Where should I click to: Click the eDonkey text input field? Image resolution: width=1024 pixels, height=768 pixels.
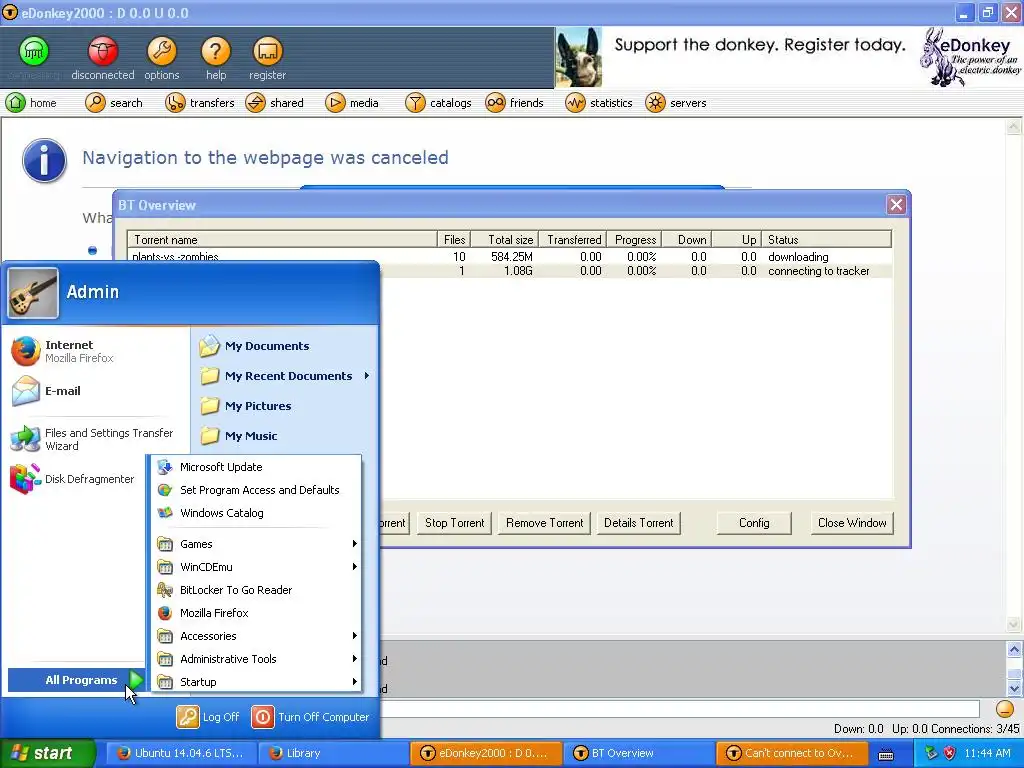680,709
